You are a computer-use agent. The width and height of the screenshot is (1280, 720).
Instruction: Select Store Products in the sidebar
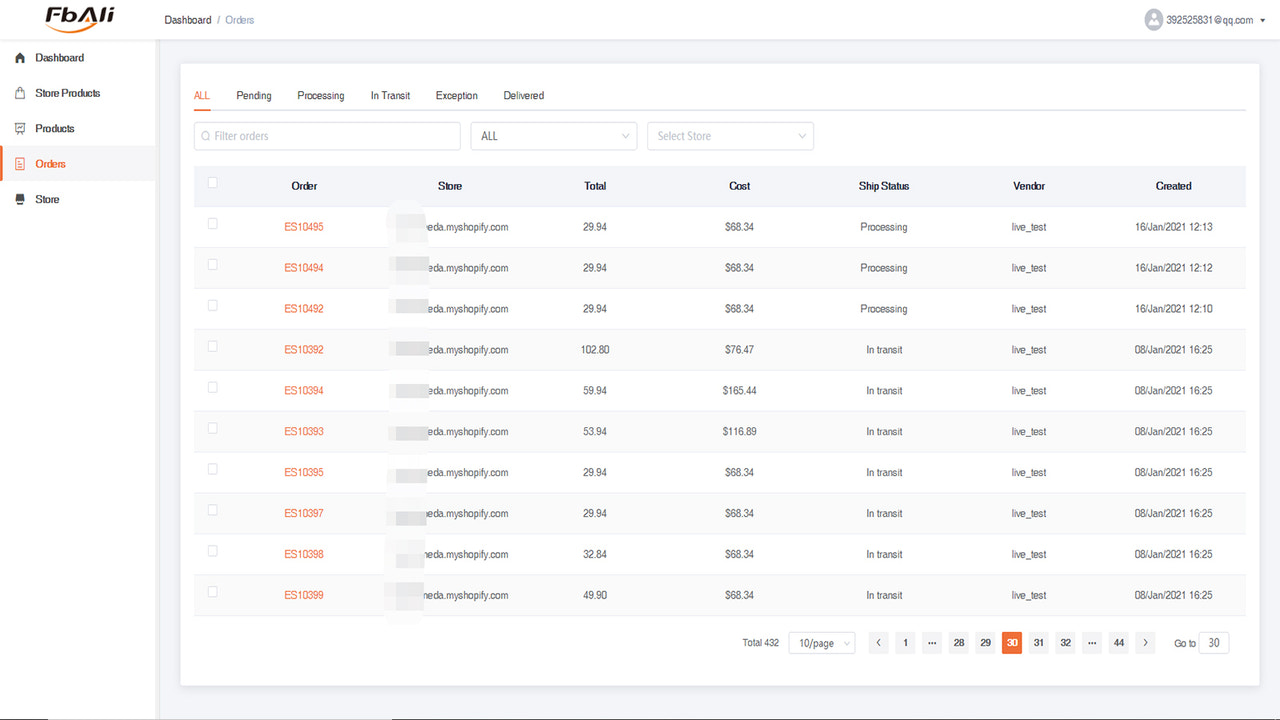67,92
